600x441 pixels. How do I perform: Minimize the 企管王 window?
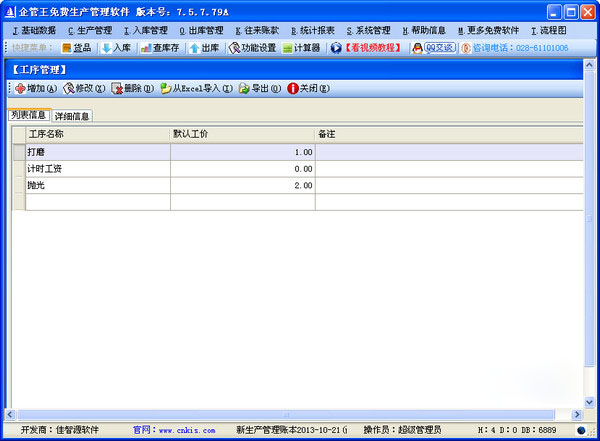[x=554, y=12]
